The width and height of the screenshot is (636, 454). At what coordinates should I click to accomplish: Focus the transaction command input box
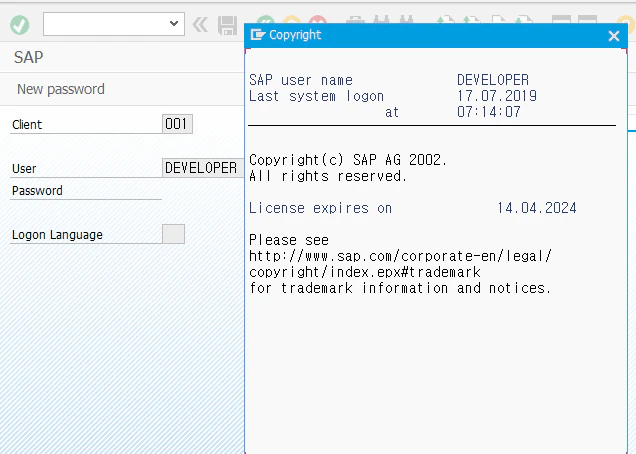pyautogui.click(x=114, y=24)
